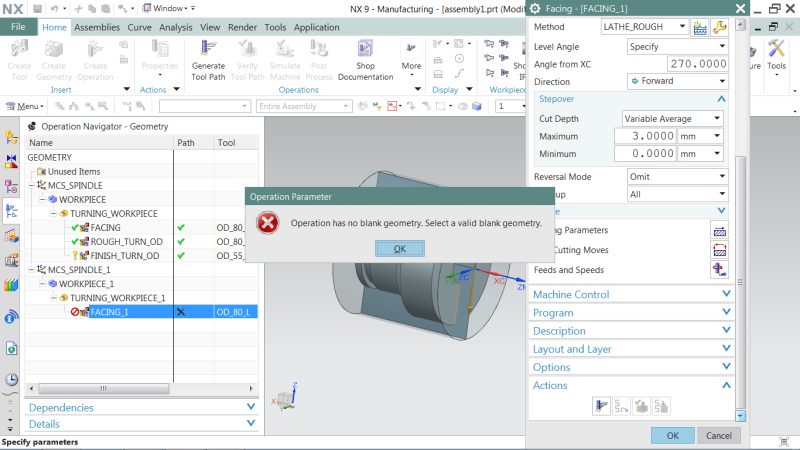Open the Cut Depth dropdown

pyautogui.click(x=672, y=118)
